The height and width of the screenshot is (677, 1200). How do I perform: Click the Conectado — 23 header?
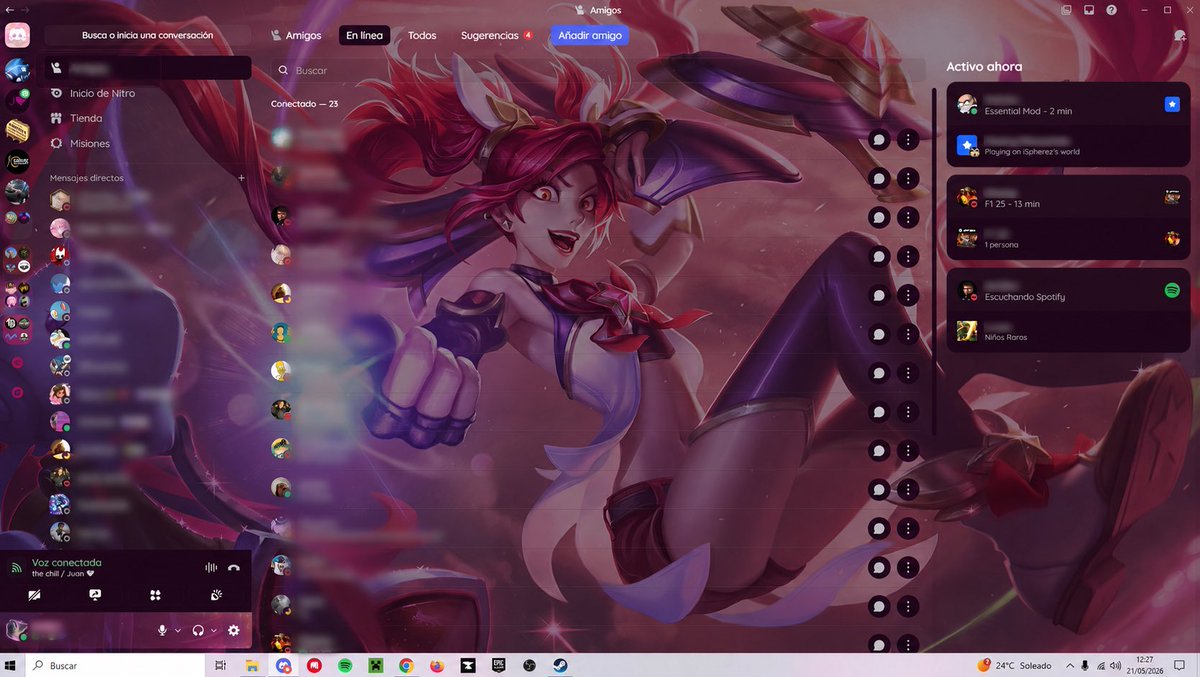pos(304,104)
